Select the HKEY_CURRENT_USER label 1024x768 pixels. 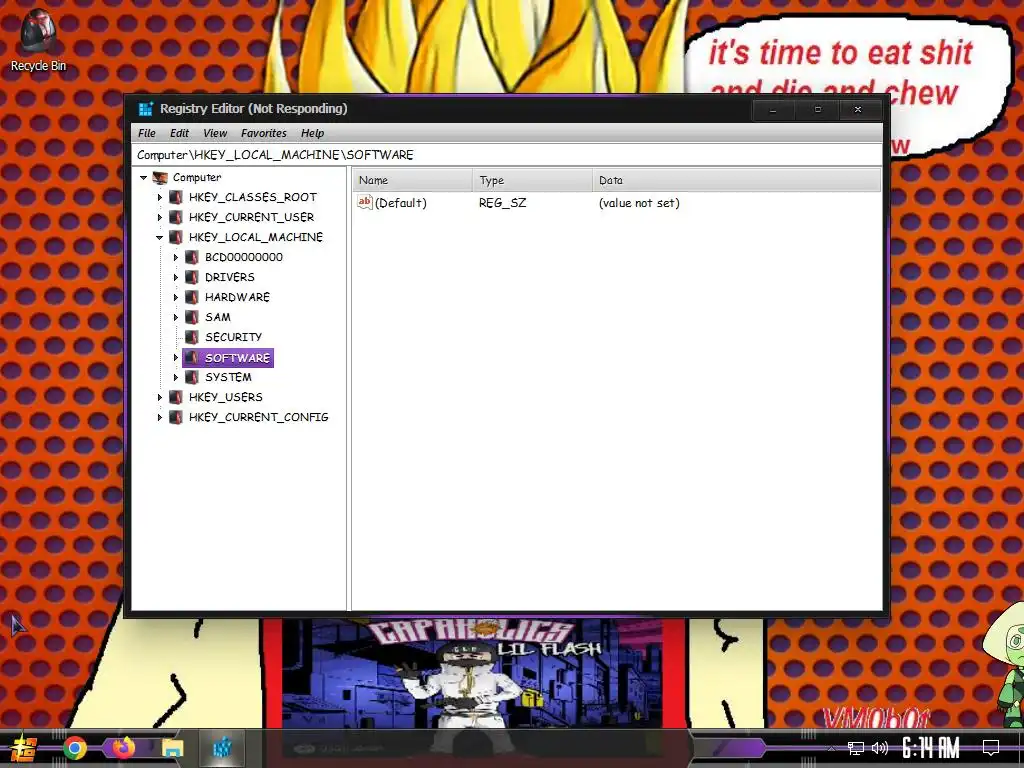(251, 217)
